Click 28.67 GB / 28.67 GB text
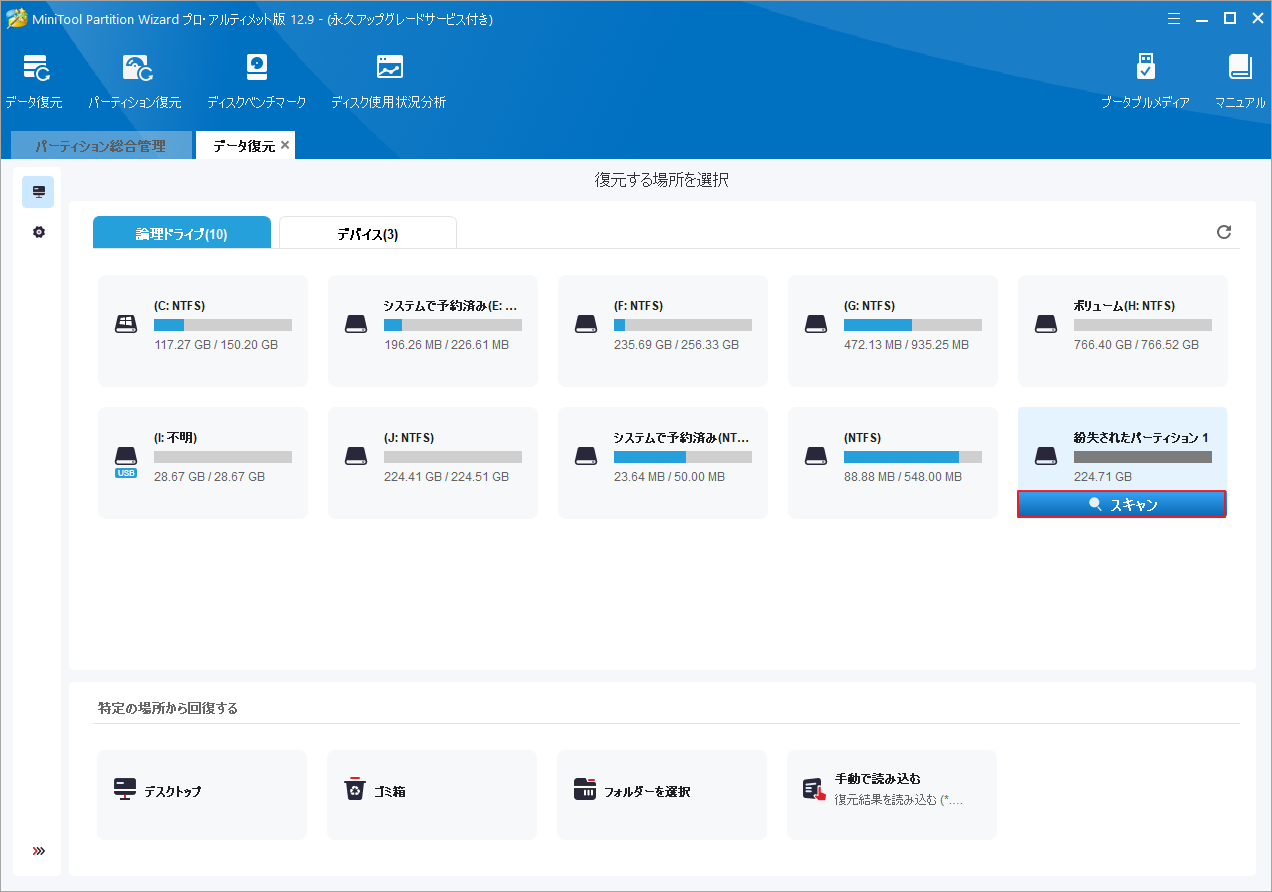 [210, 477]
